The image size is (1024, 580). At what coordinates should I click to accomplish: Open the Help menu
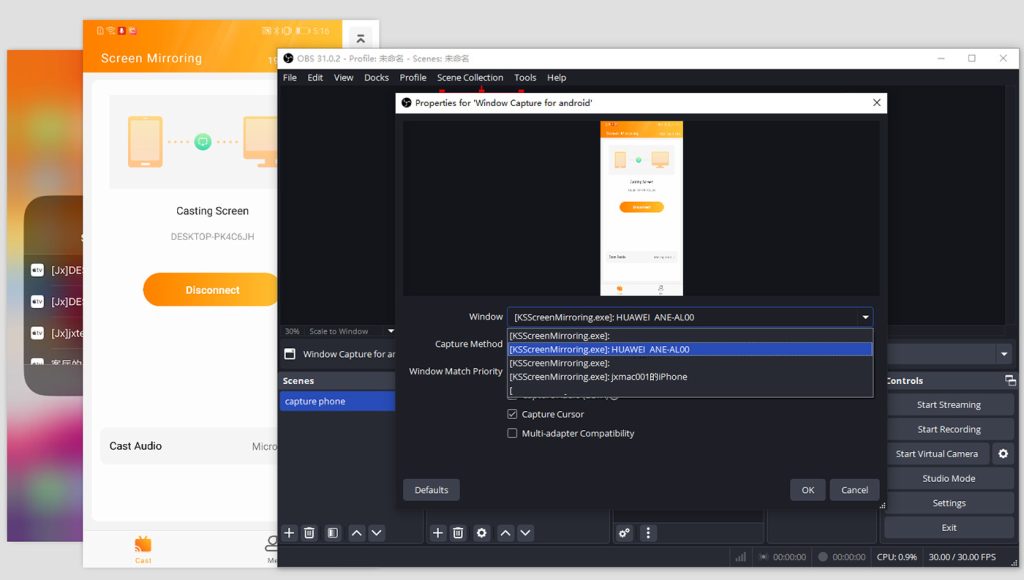coord(556,77)
